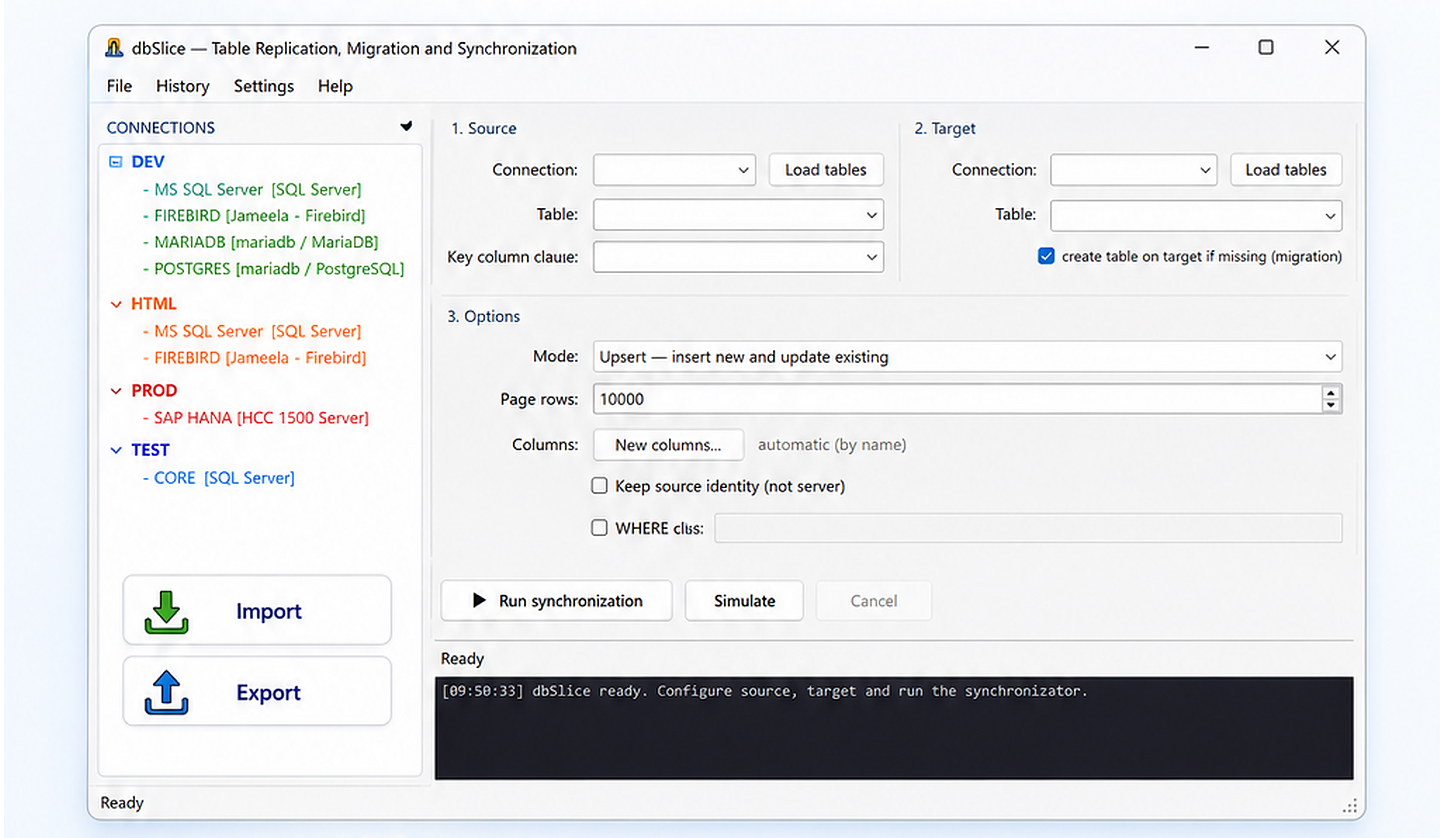This screenshot has width=1440, height=838.
Task: Select SAP HANA [HCC 1500 Server] connection
Action: point(256,418)
